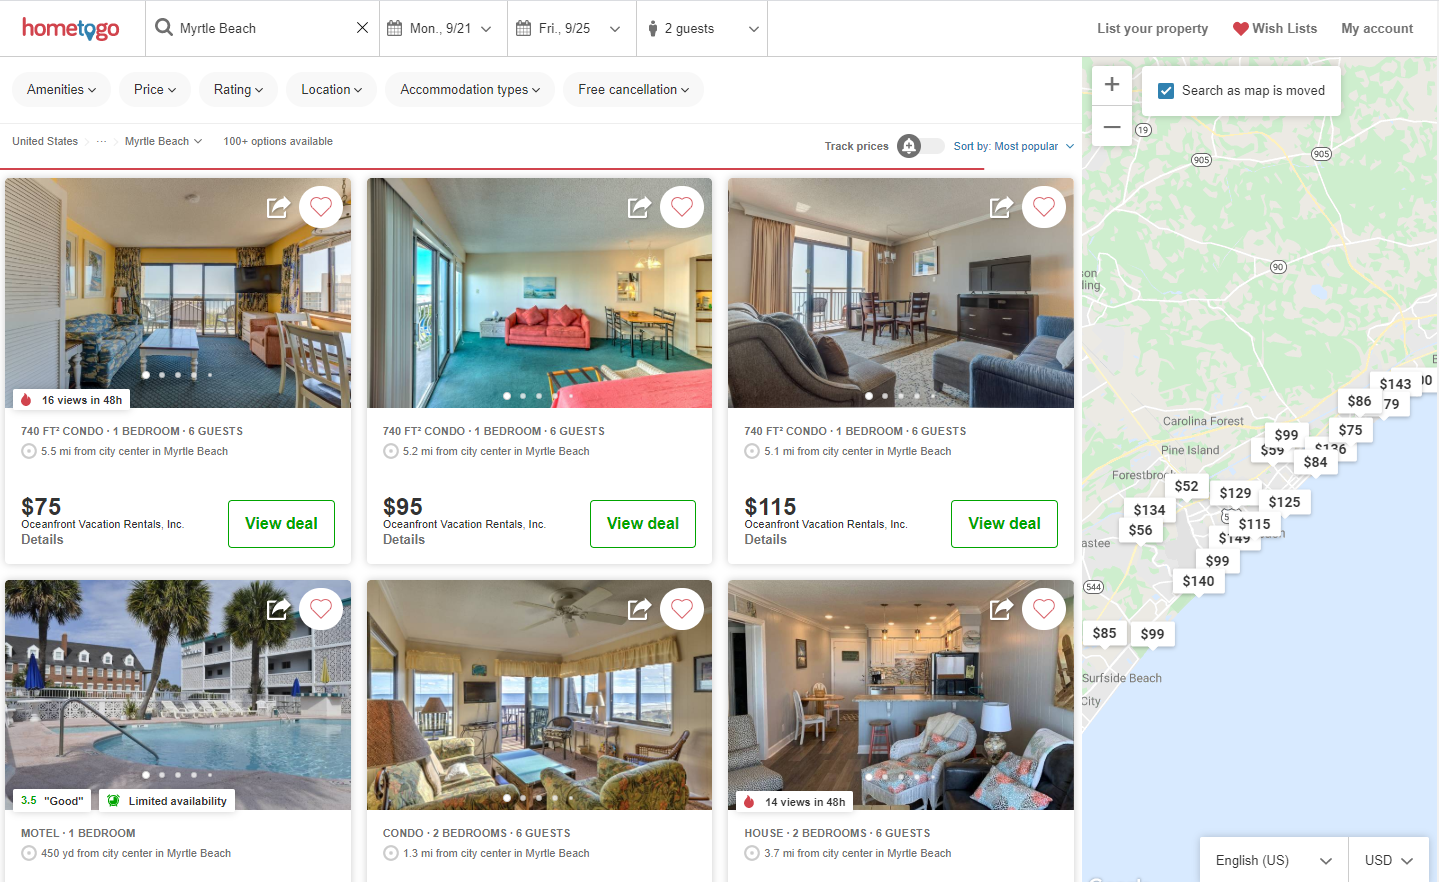Click the HomeToGo logo

pos(71,28)
